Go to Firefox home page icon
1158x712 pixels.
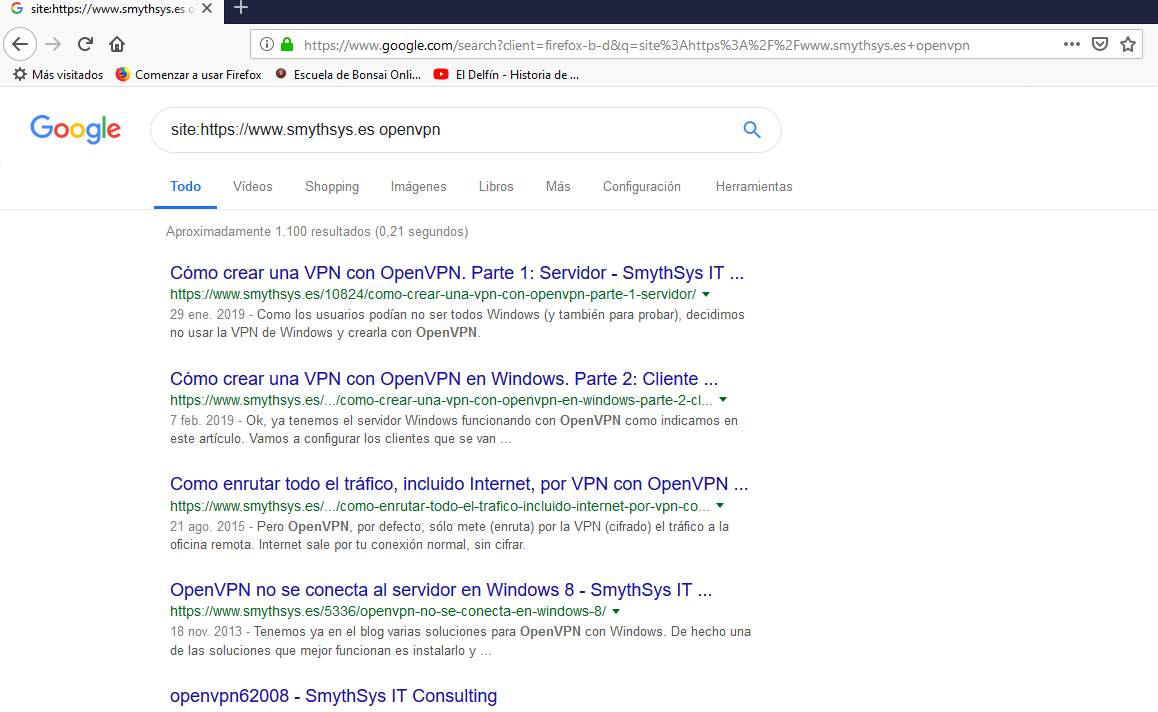(117, 44)
